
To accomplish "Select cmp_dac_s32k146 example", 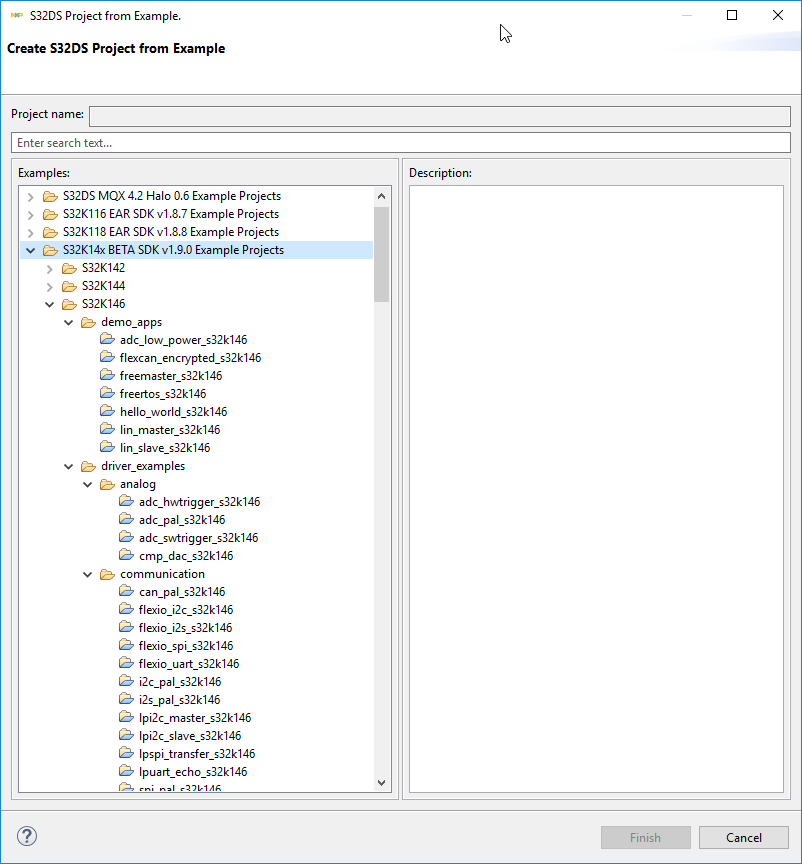I will tap(186, 555).
